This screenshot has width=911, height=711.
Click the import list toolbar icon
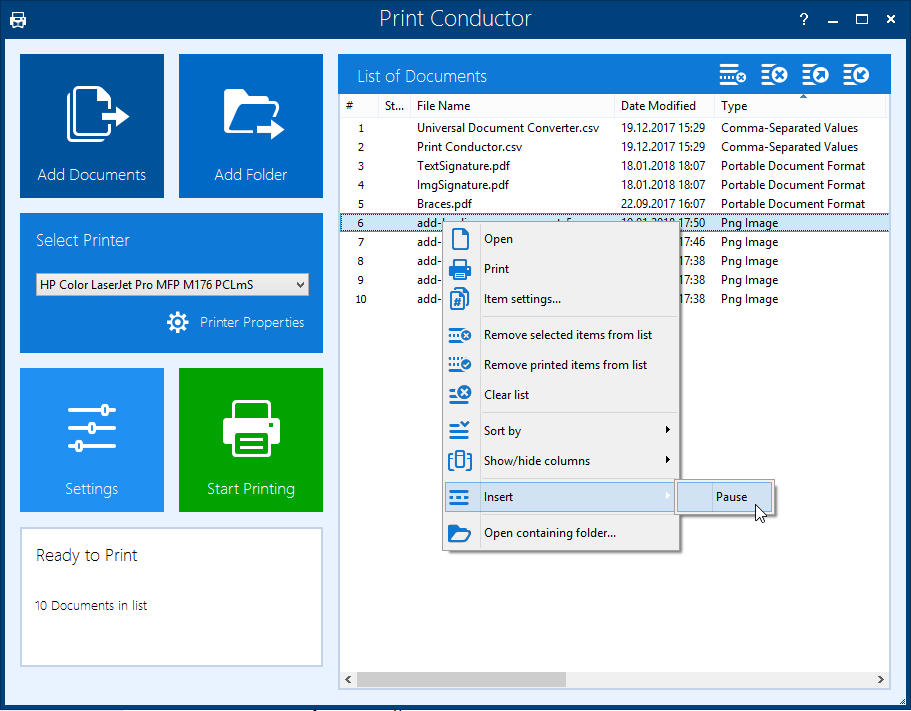click(x=856, y=75)
